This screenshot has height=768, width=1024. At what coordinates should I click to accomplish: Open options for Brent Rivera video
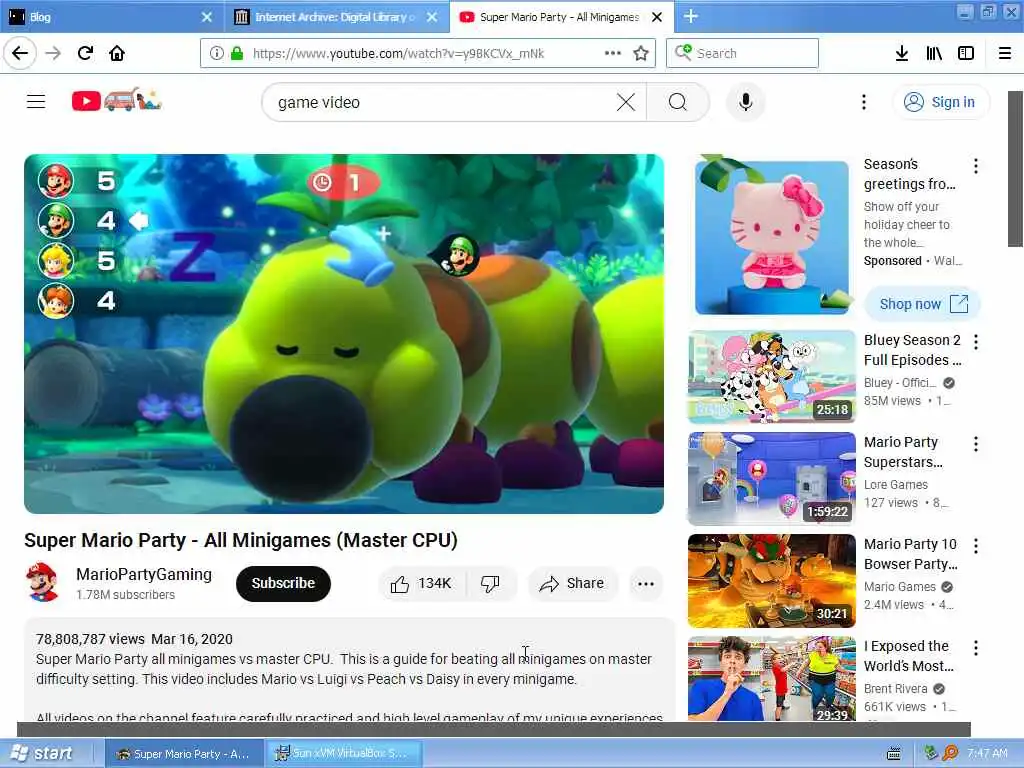pyautogui.click(x=976, y=648)
